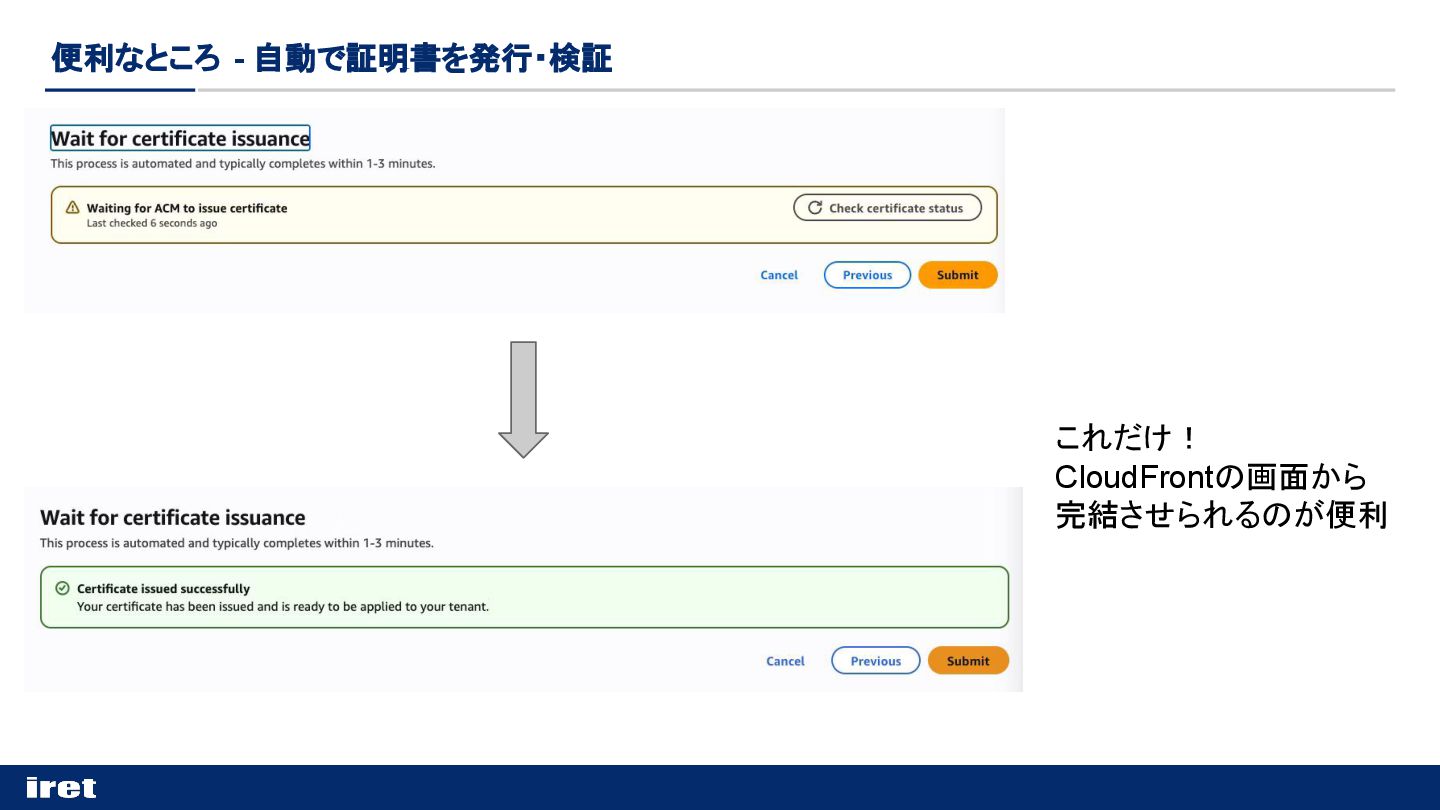Click the iret logo in footer
Viewport: 1440px width, 810px height.
click(x=61, y=788)
